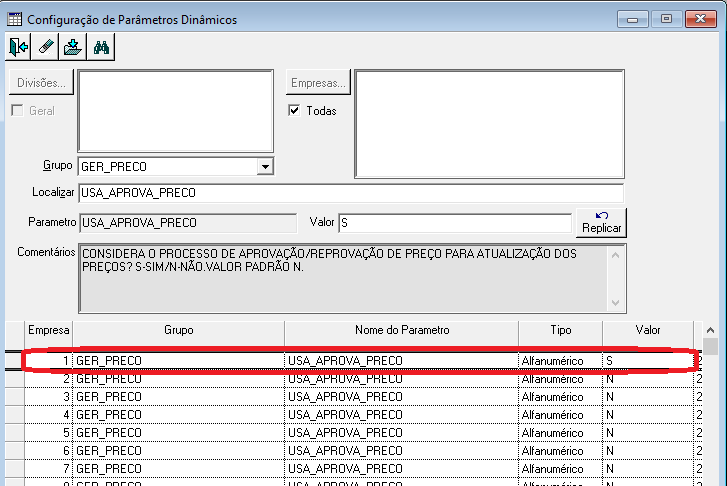Select GER_PRECO cell in Empresa 1 row

click(179, 361)
